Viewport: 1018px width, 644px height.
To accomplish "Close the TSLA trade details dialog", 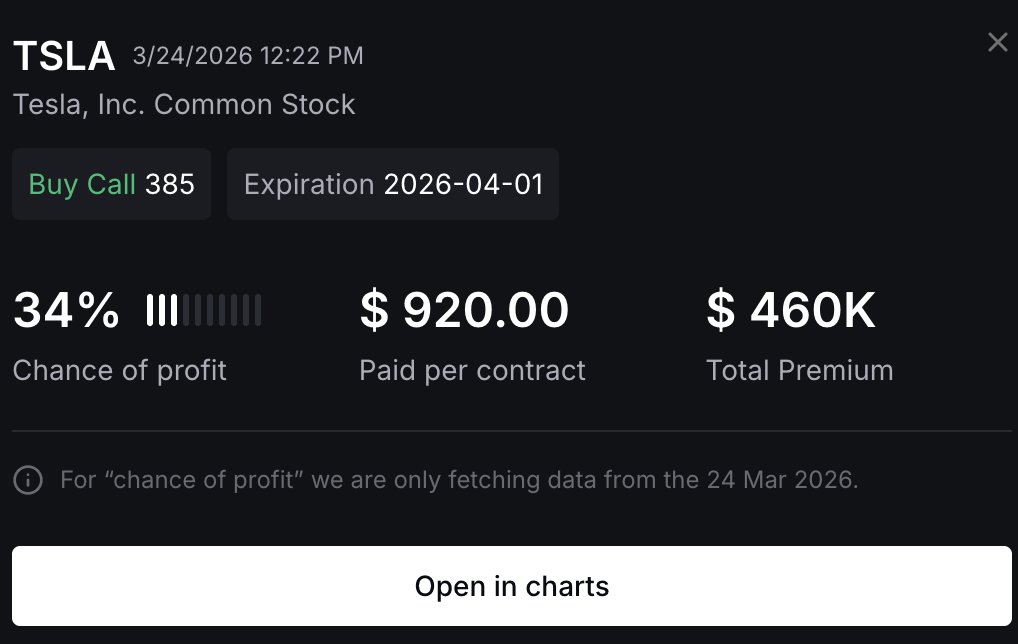I will (997, 42).
